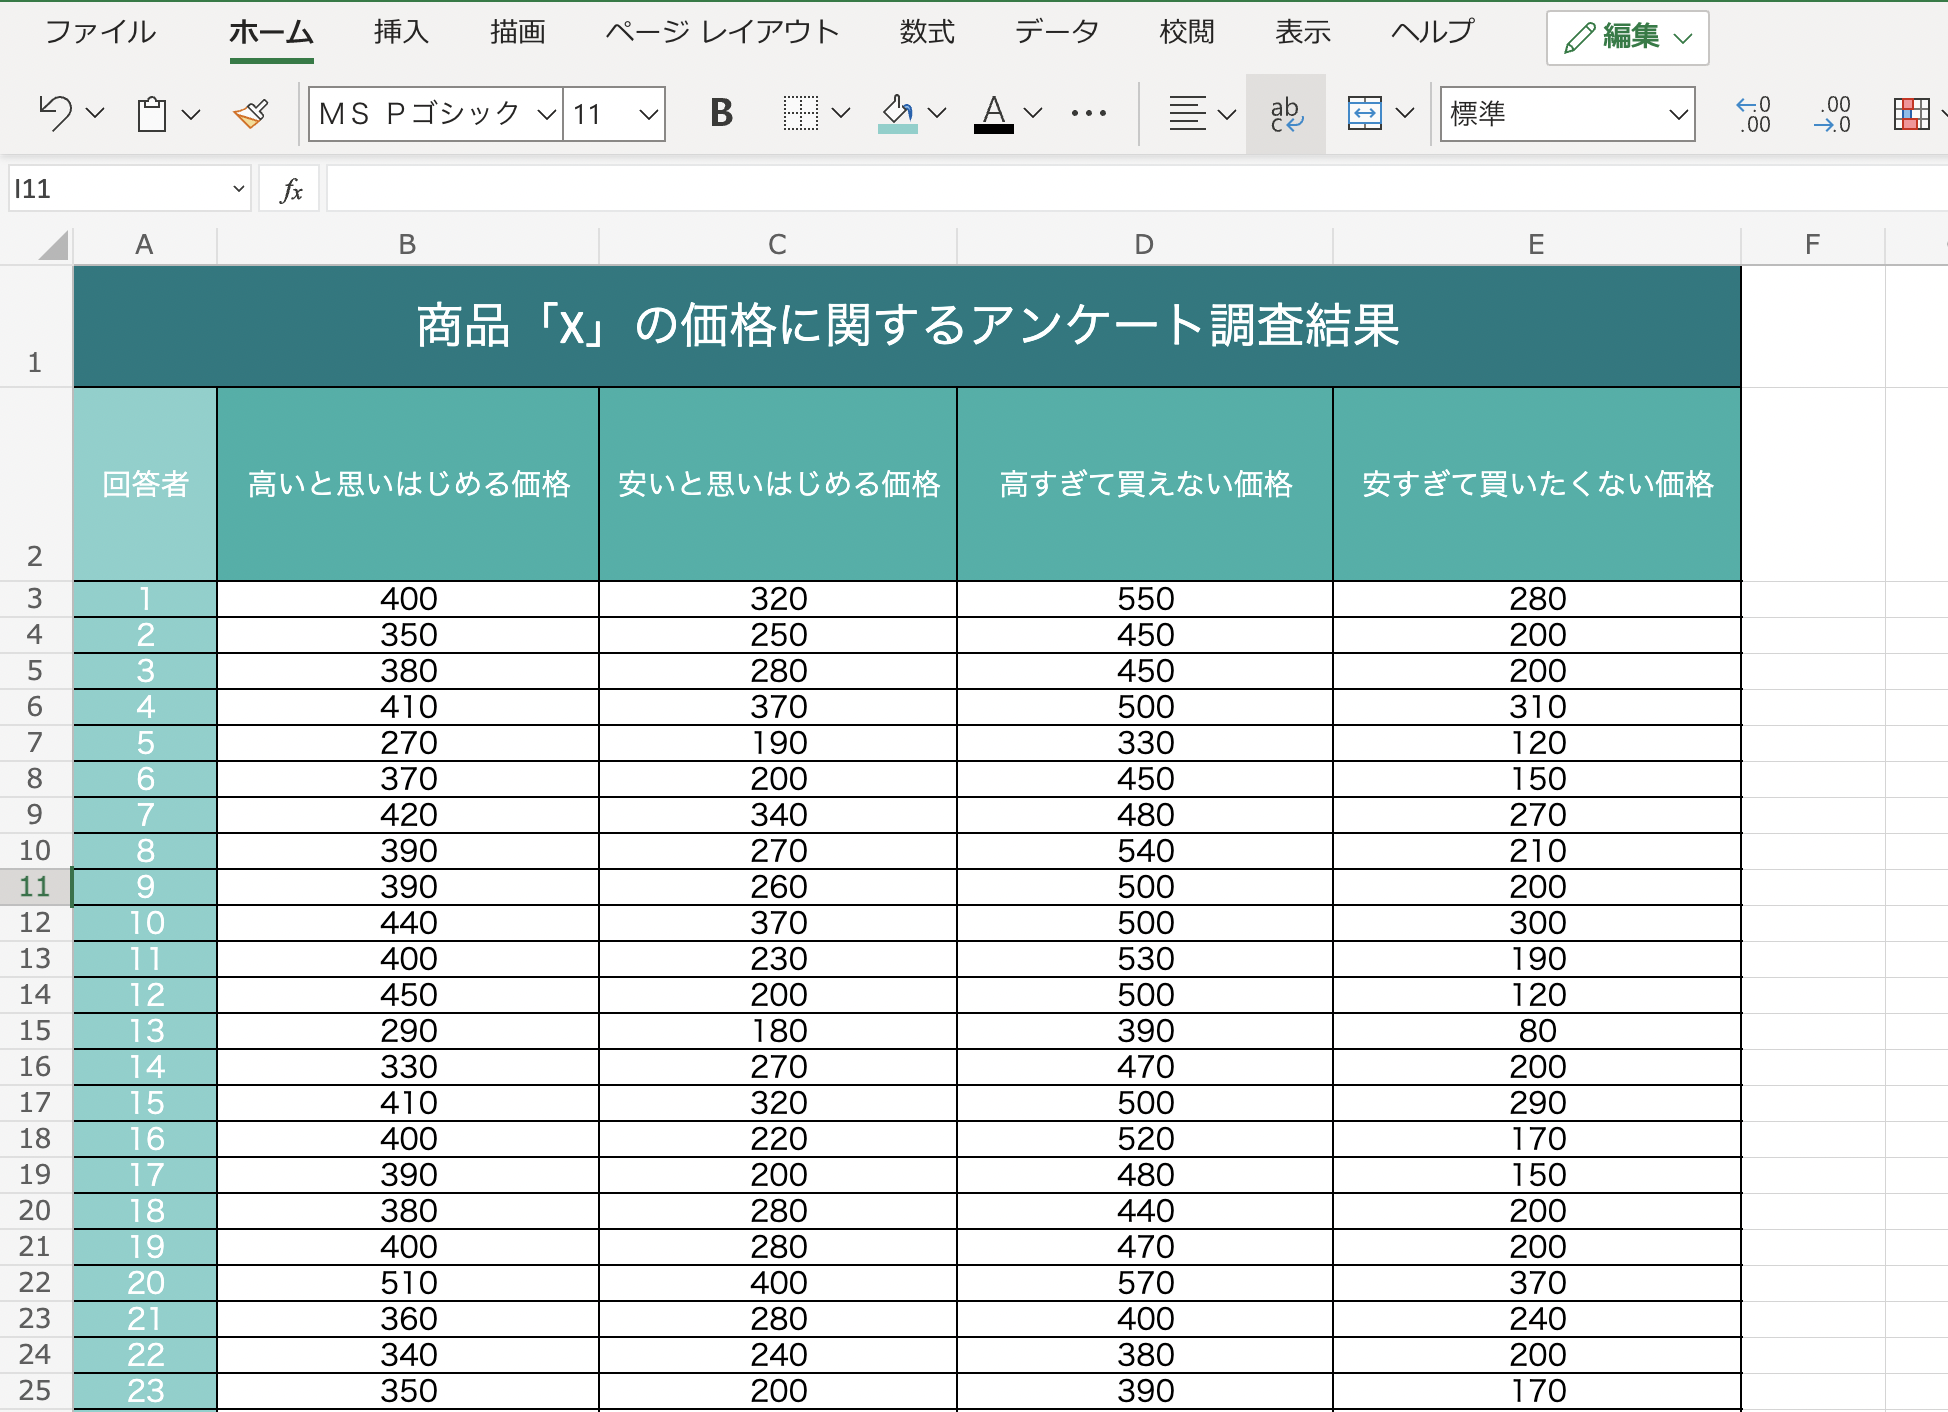The image size is (1948, 1412).
Task: Switch to the 描画 tab
Action: tap(517, 32)
